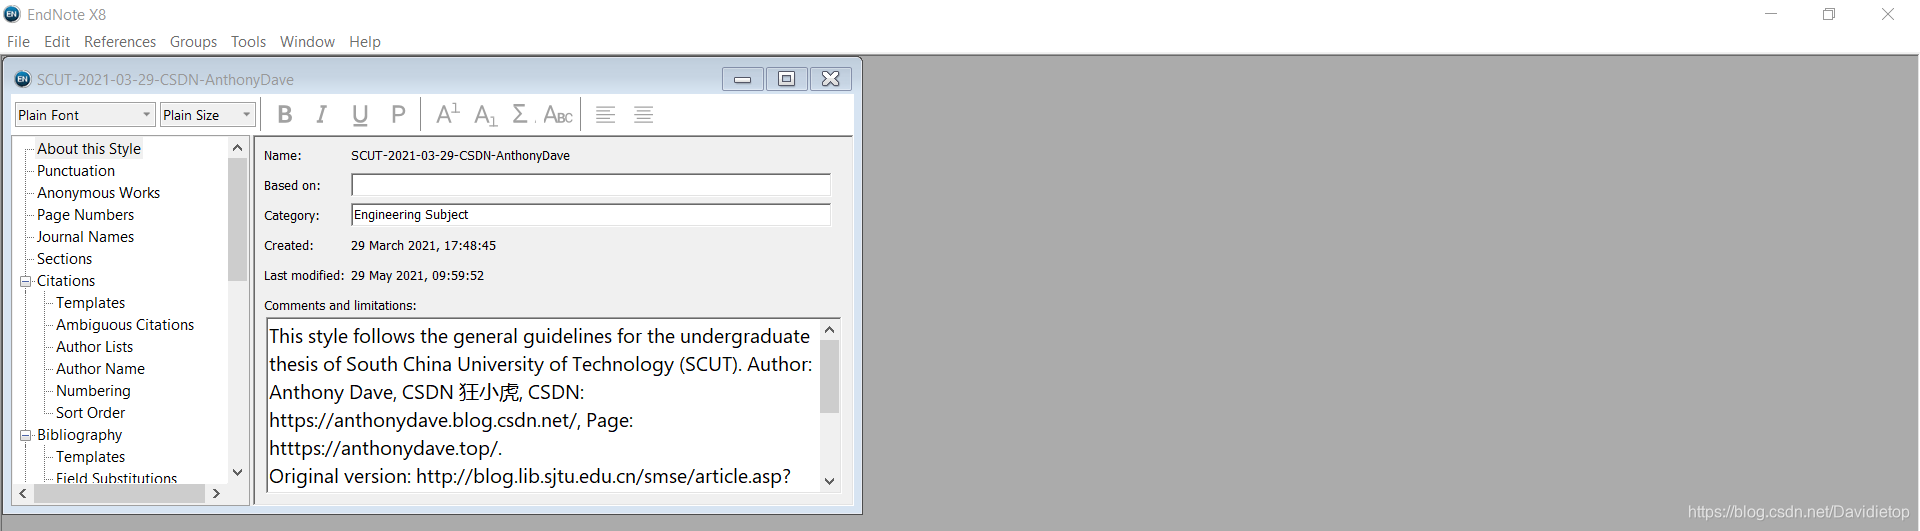1920x531 pixels.
Task: Apply Subscript formatting icon
Action: pyautogui.click(x=485, y=115)
